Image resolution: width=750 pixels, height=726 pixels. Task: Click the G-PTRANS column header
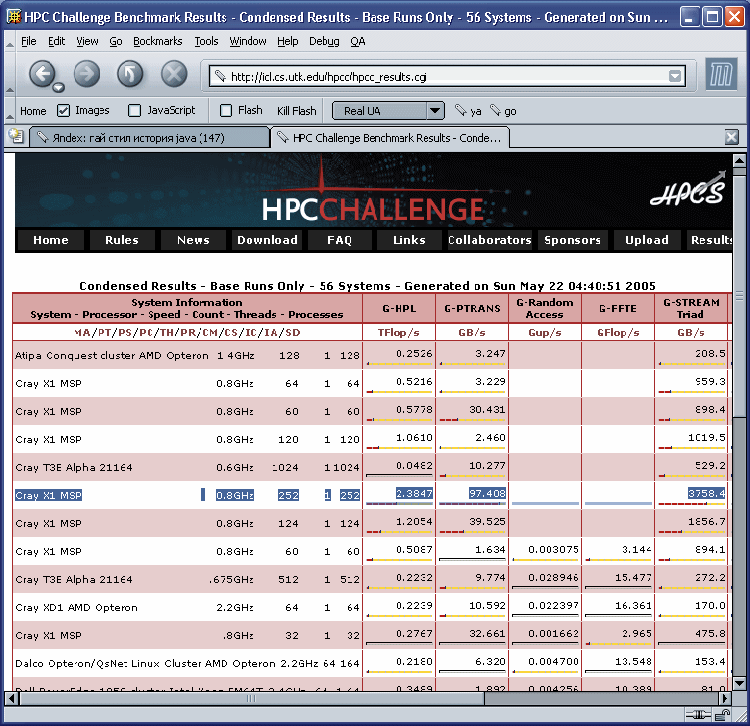[x=472, y=308]
